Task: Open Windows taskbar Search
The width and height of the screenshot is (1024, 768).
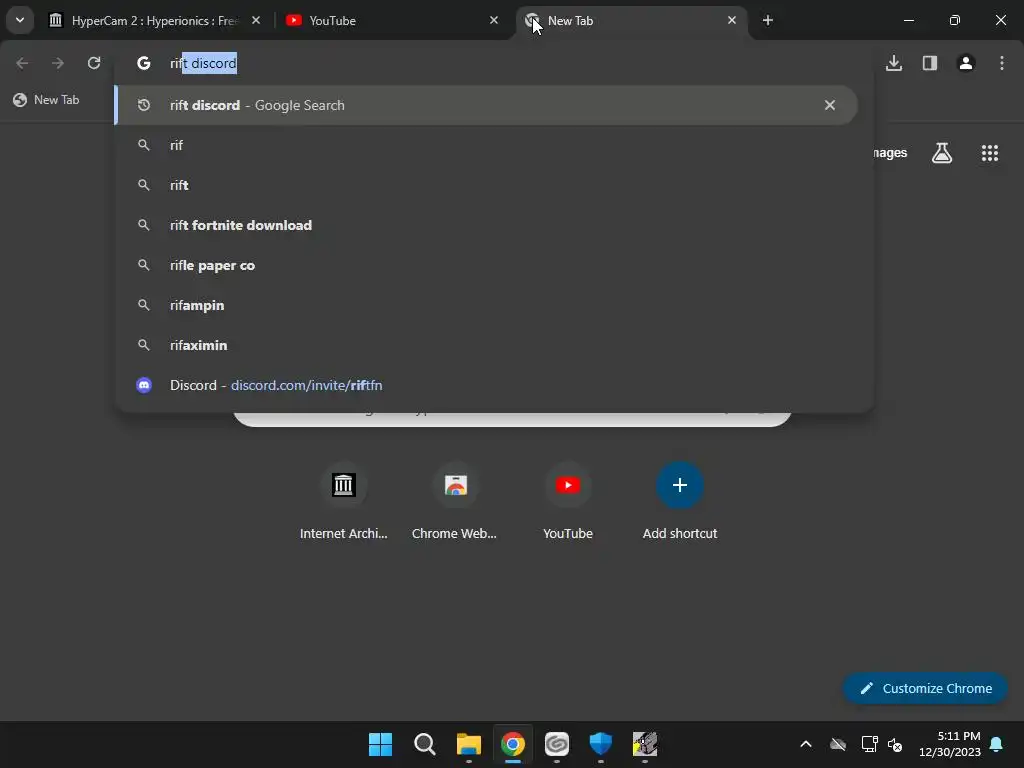Action: point(424,744)
